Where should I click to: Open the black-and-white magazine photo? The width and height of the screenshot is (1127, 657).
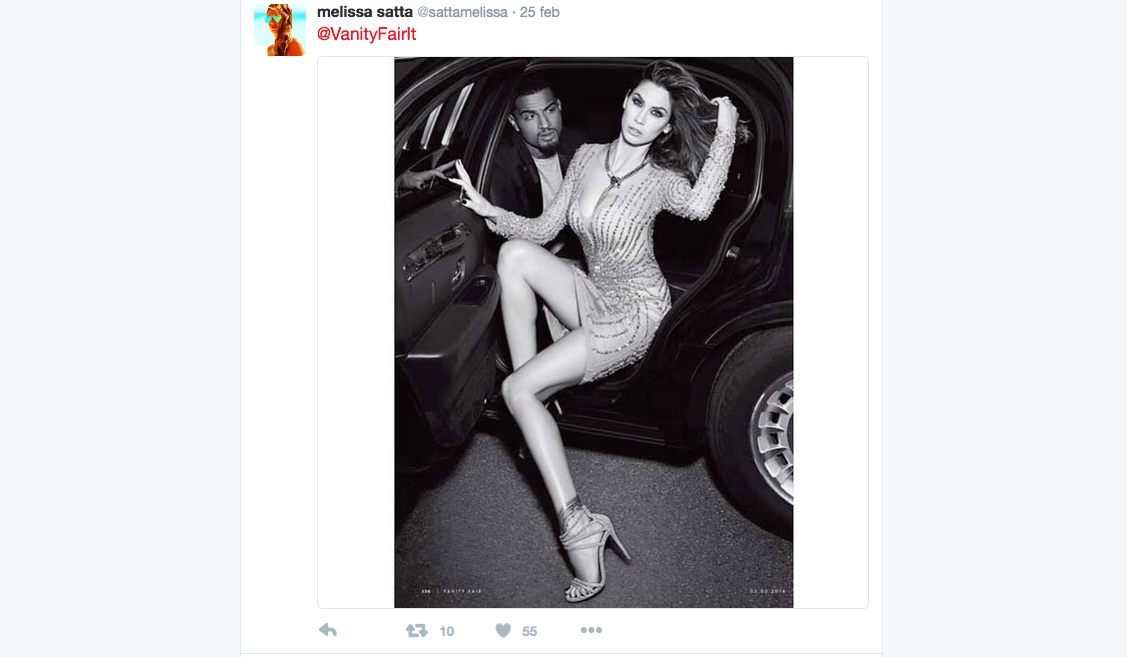[594, 332]
